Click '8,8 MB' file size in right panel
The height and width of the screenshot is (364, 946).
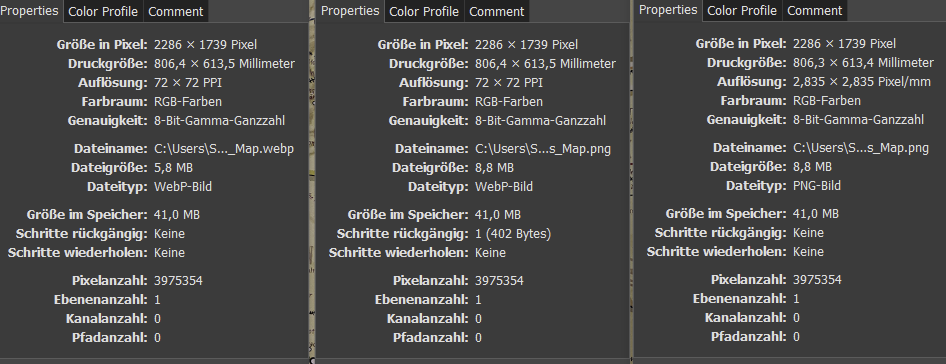click(813, 167)
